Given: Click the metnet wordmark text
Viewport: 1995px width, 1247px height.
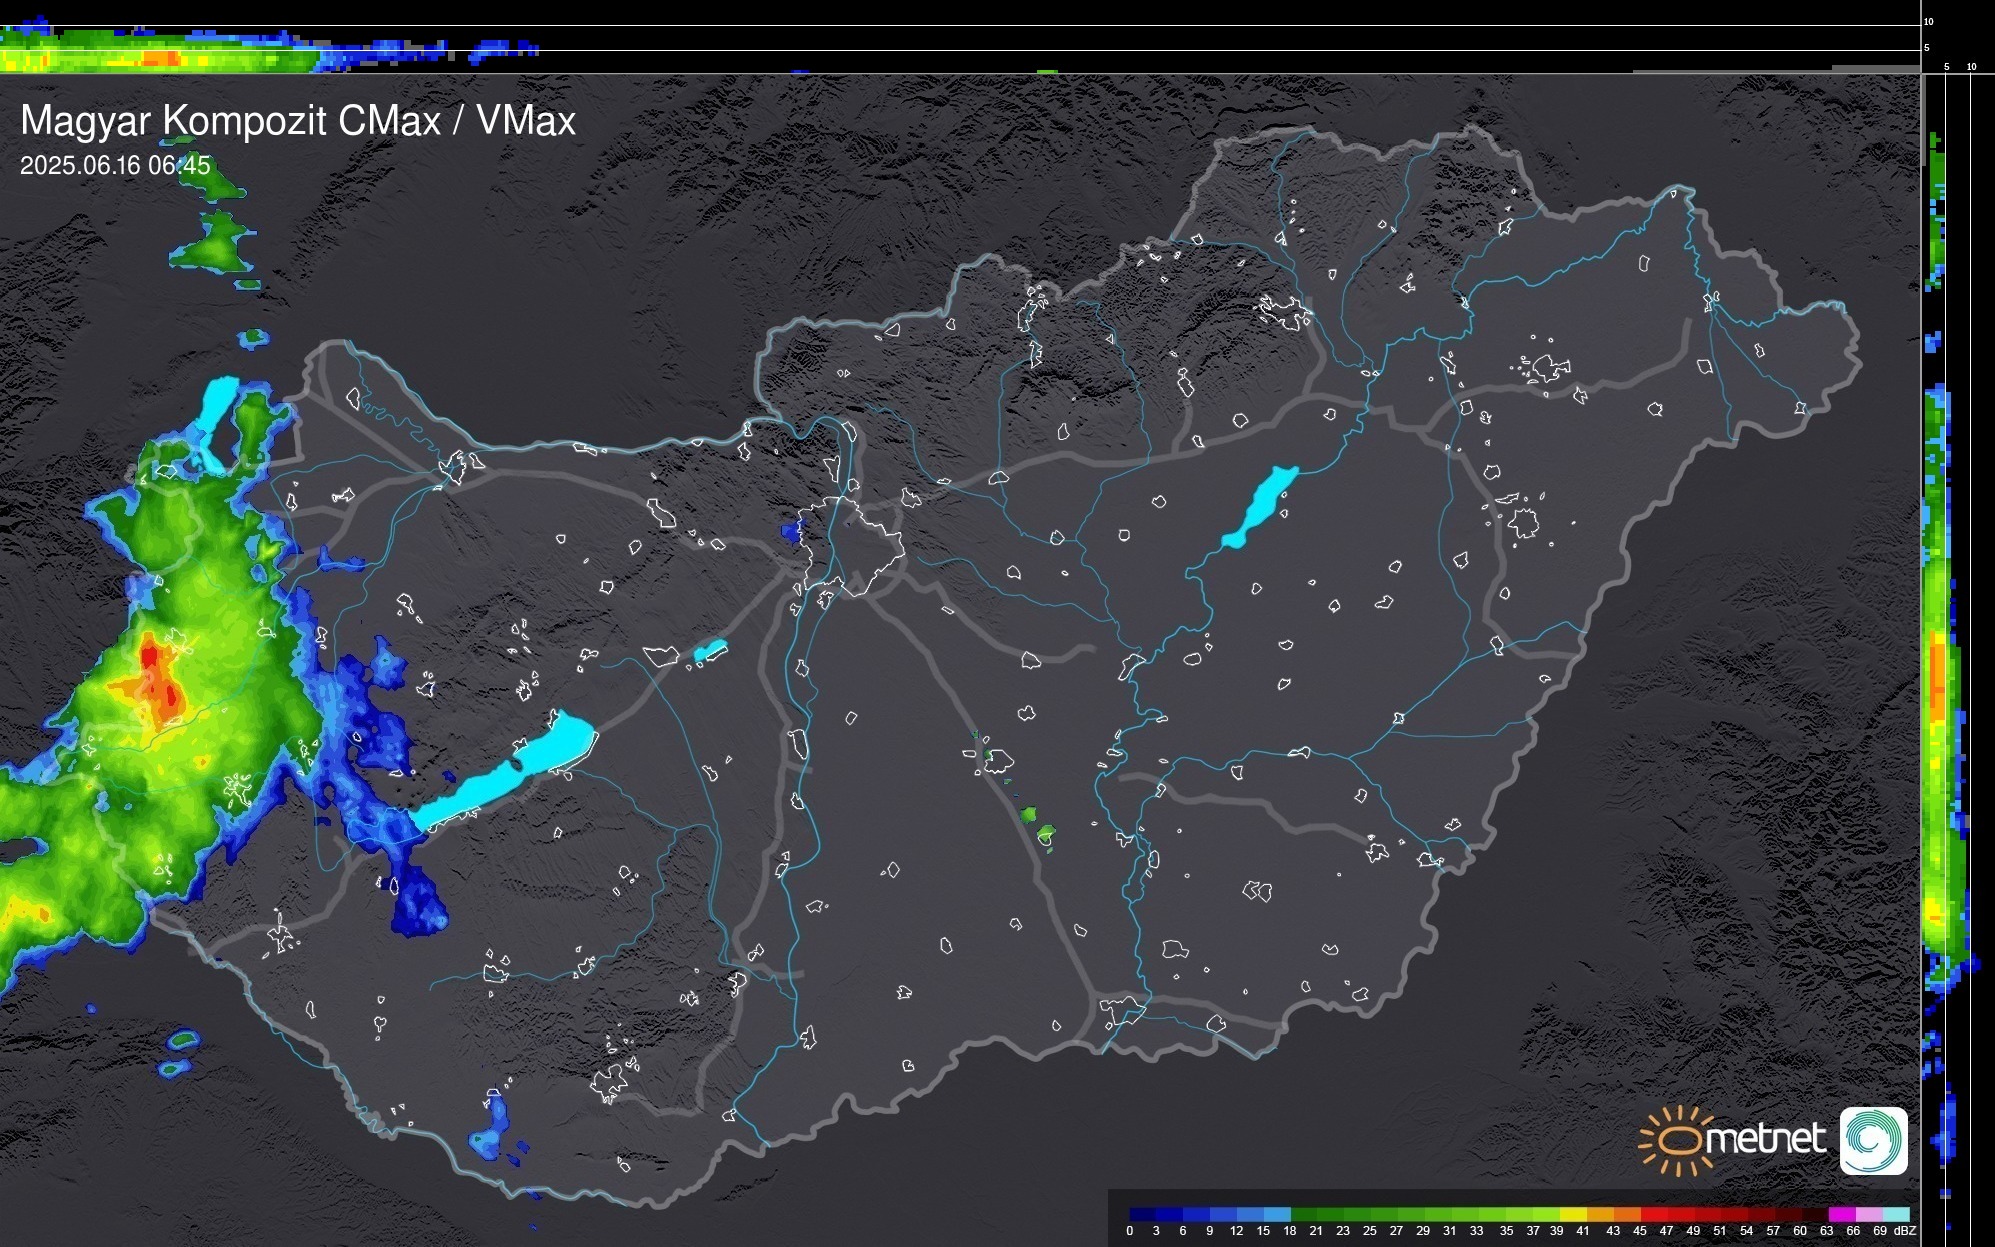Looking at the screenshot, I should [x=1765, y=1140].
